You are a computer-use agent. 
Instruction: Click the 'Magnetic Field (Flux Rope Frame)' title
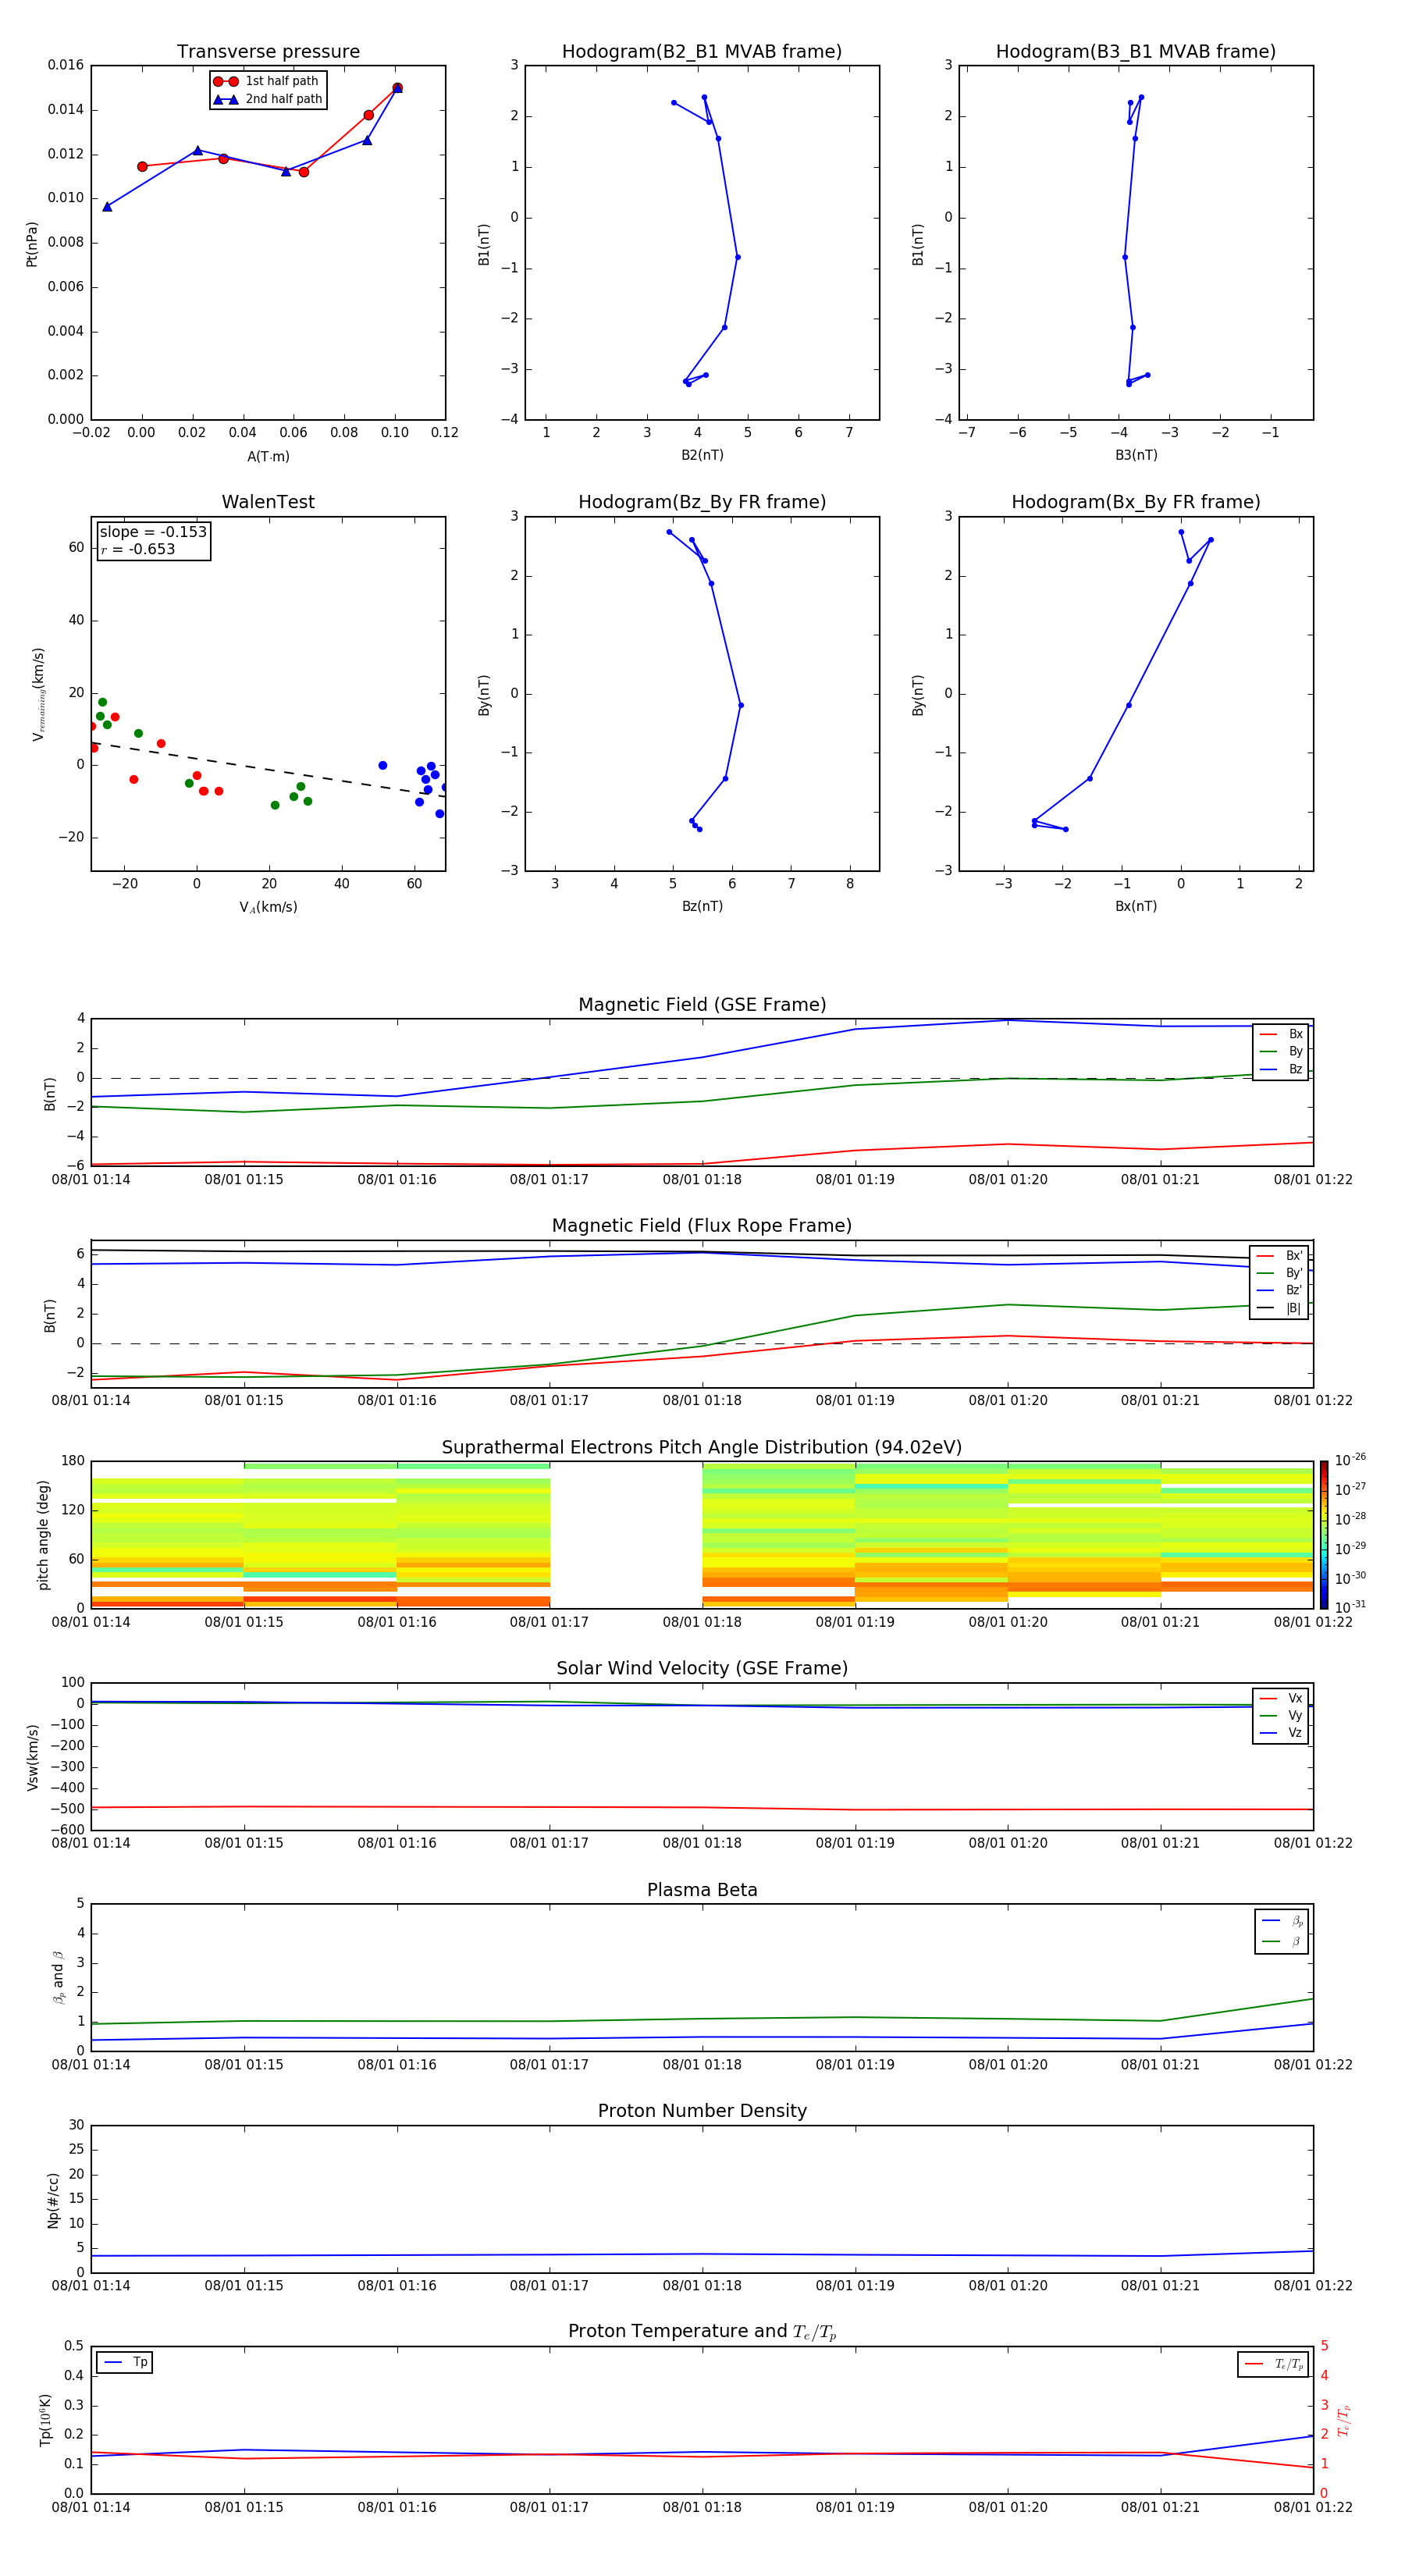(x=702, y=1226)
